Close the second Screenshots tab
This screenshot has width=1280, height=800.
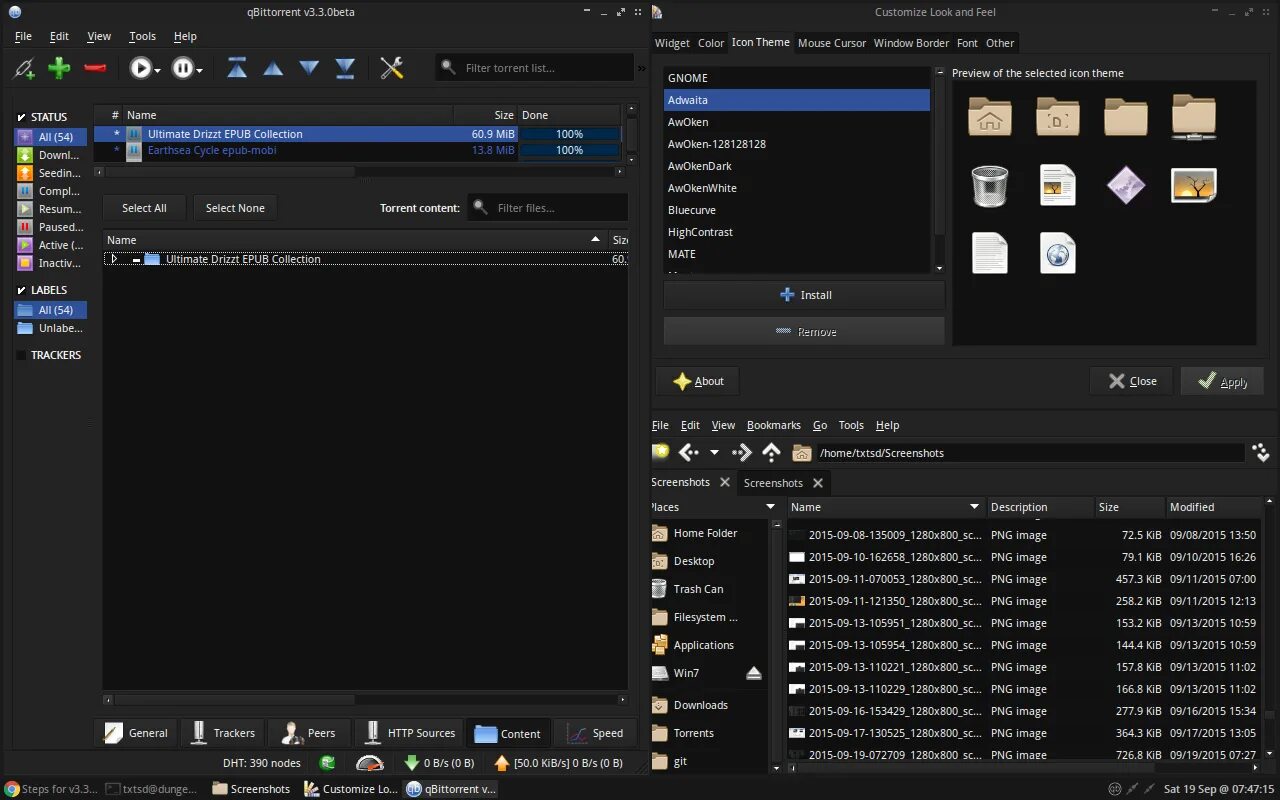(818, 483)
